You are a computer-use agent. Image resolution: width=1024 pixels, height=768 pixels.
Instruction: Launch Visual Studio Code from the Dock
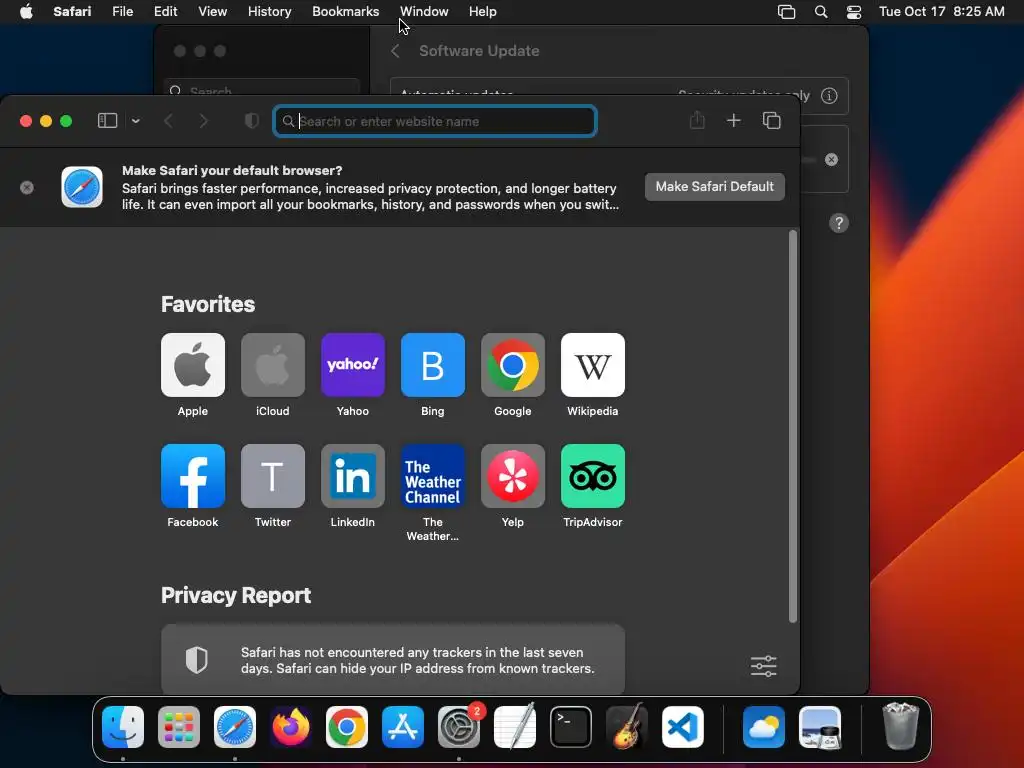click(x=682, y=727)
